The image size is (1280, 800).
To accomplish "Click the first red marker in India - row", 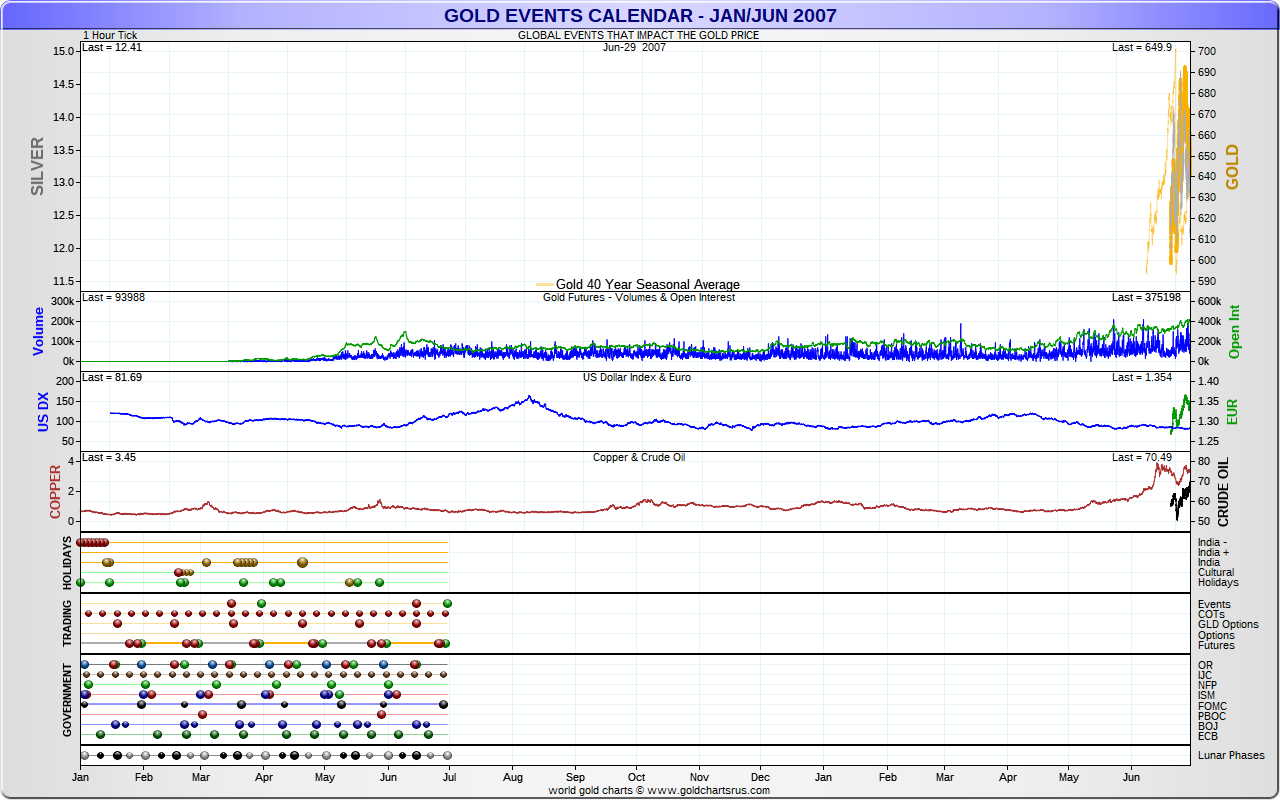I will click(82, 542).
